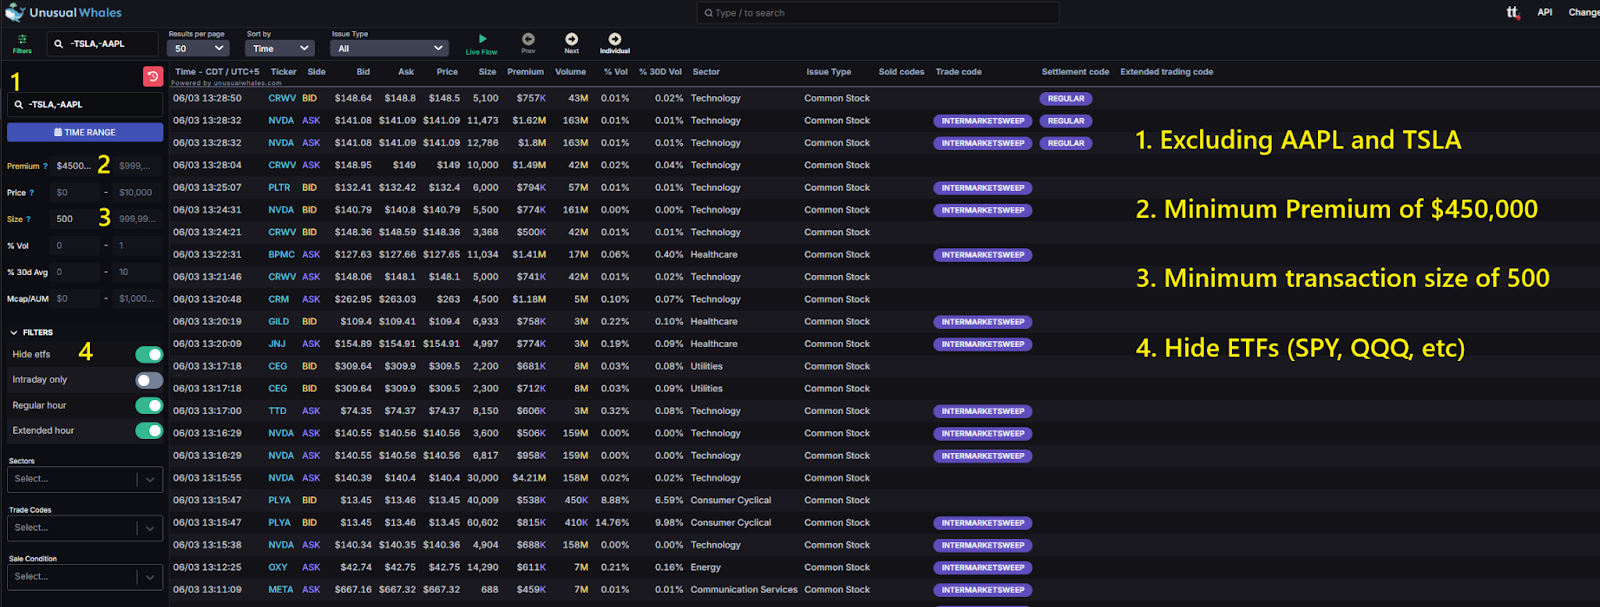1600x607 pixels.
Task: Start Live Flow with the green play icon
Action: [482, 39]
